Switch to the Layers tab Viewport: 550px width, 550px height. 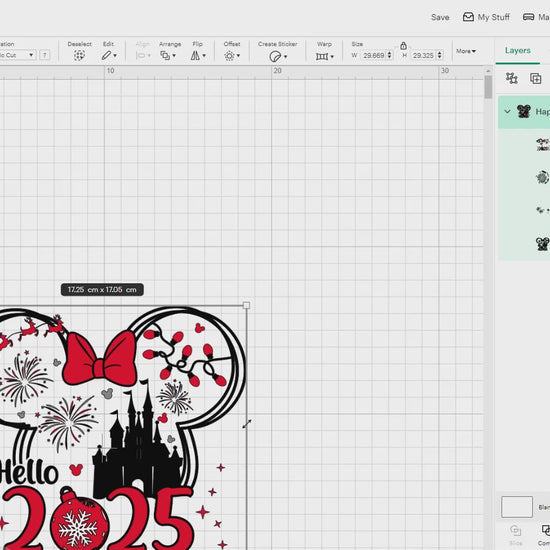click(x=518, y=51)
